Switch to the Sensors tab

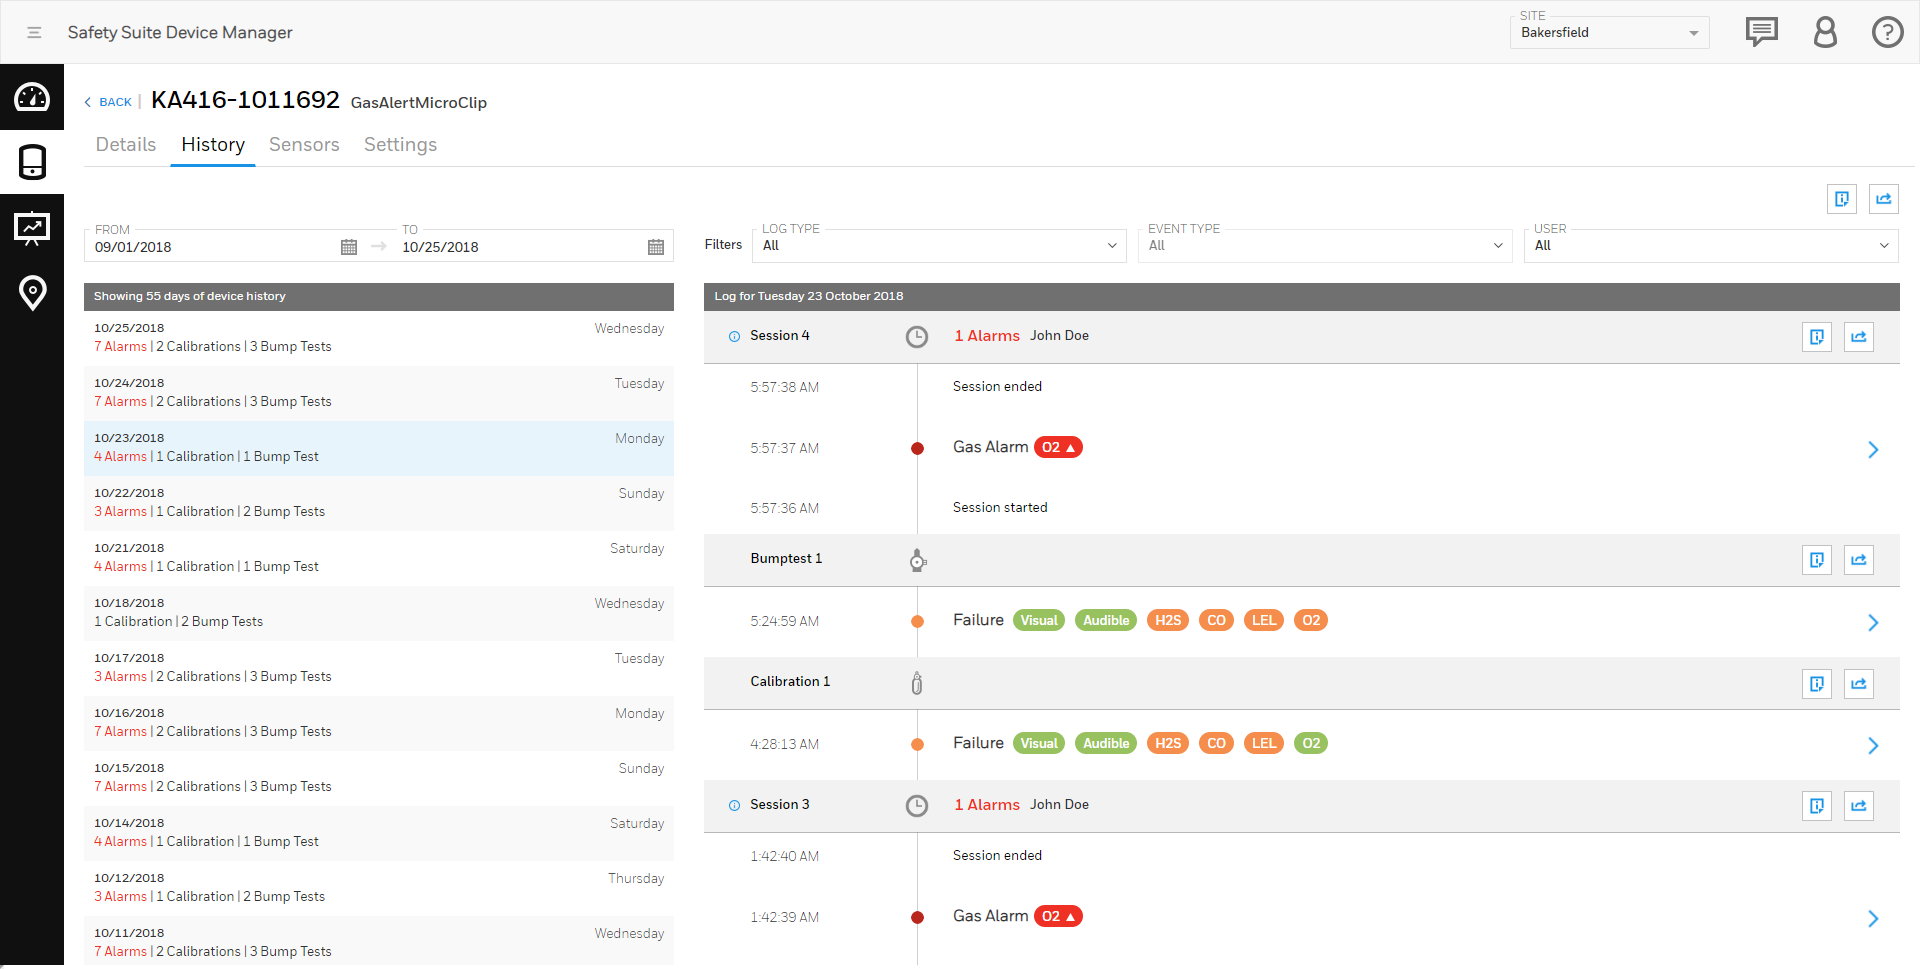[304, 145]
